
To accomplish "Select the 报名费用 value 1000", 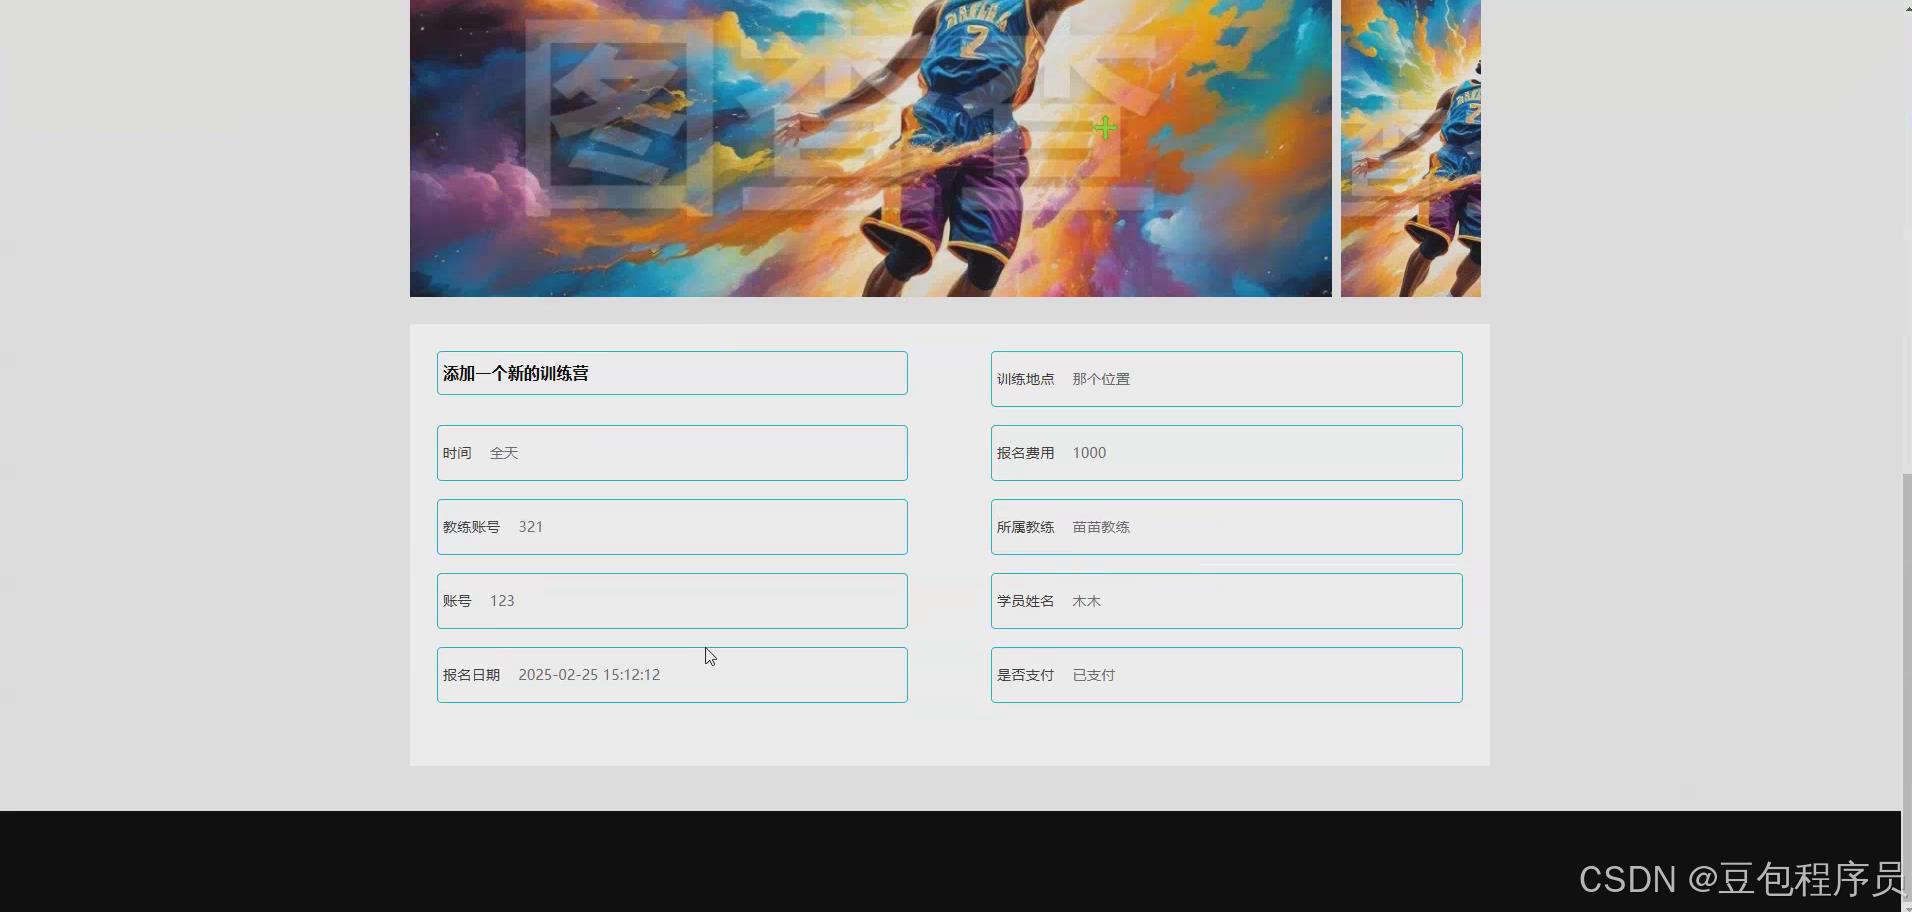I will pyautogui.click(x=1089, y=453).
